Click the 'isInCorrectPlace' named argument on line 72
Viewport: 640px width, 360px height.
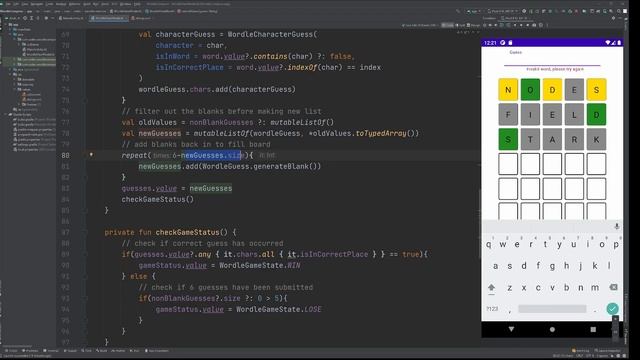pos(189,67)
